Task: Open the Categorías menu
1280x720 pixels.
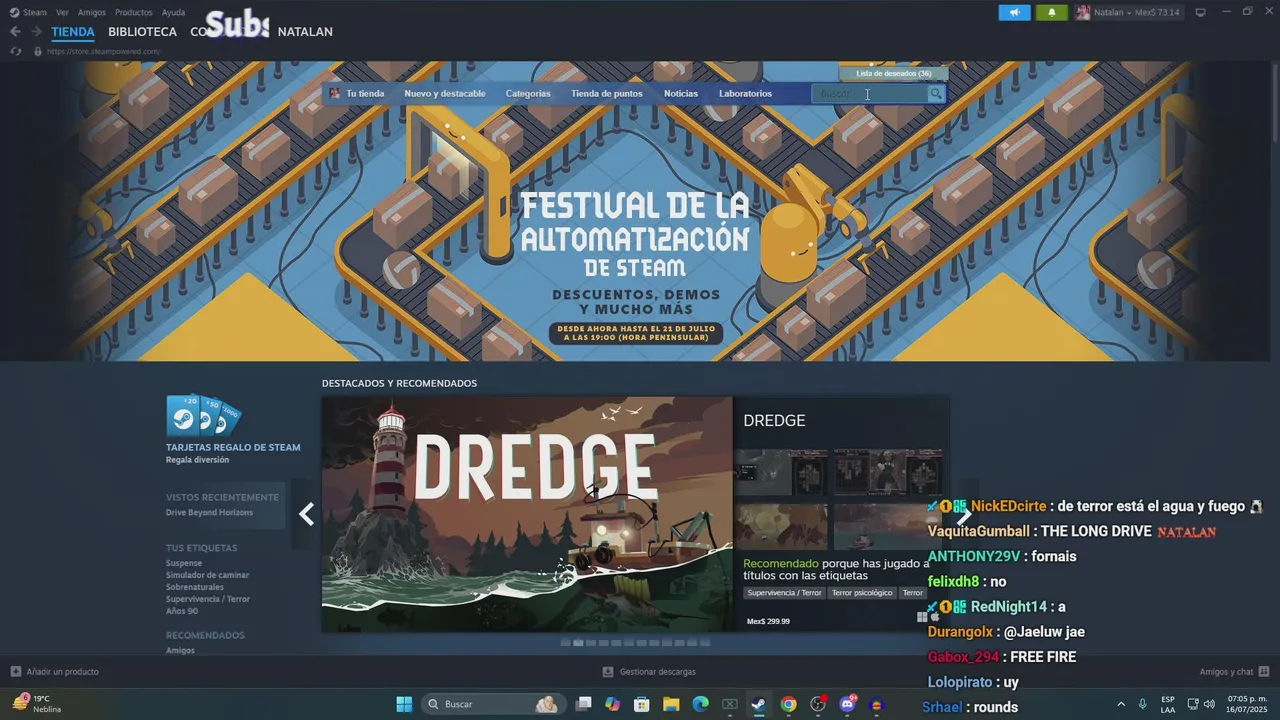Action: pos(528,94)
